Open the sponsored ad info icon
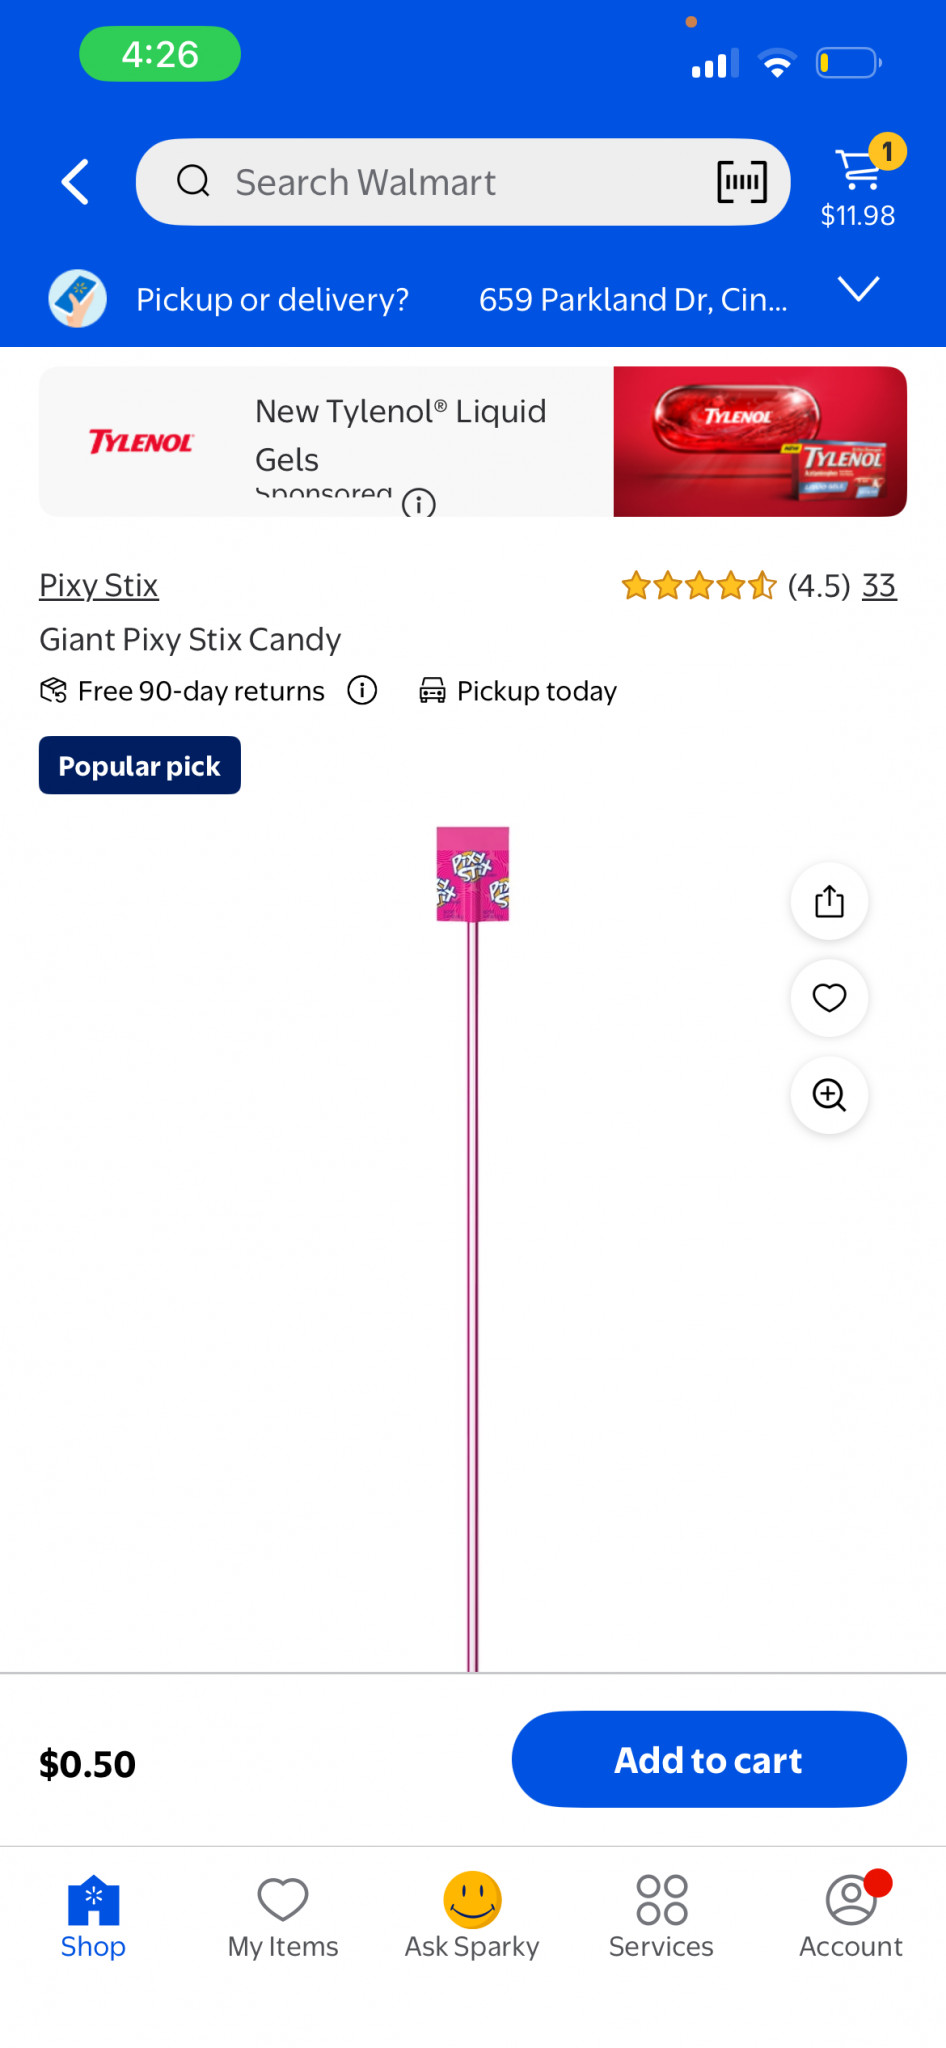Viewport: 946px width, 2048px height. pyautogui.click(x=418, y=502)
